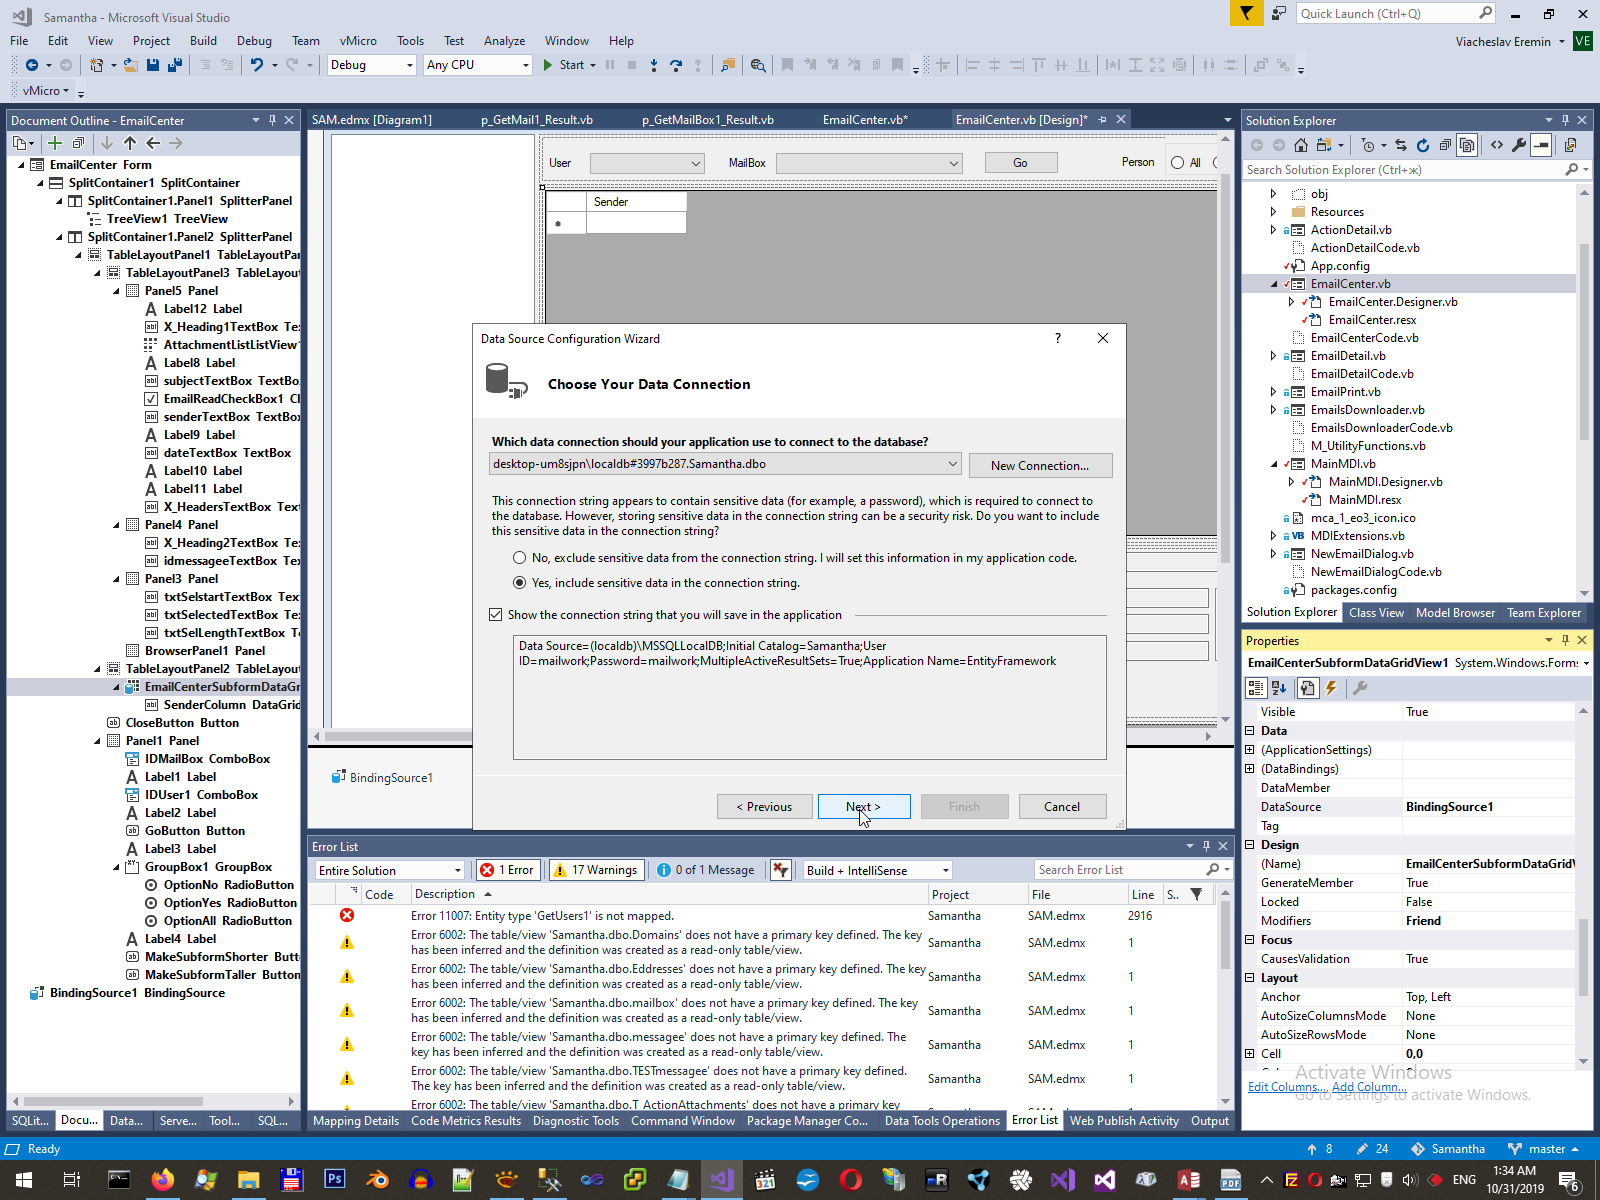Switch to SAM.edmx [Diagram1] tab
The height and width of the screenshot is (1200, 1600).
pyautogui.click(x=372, y=120)
